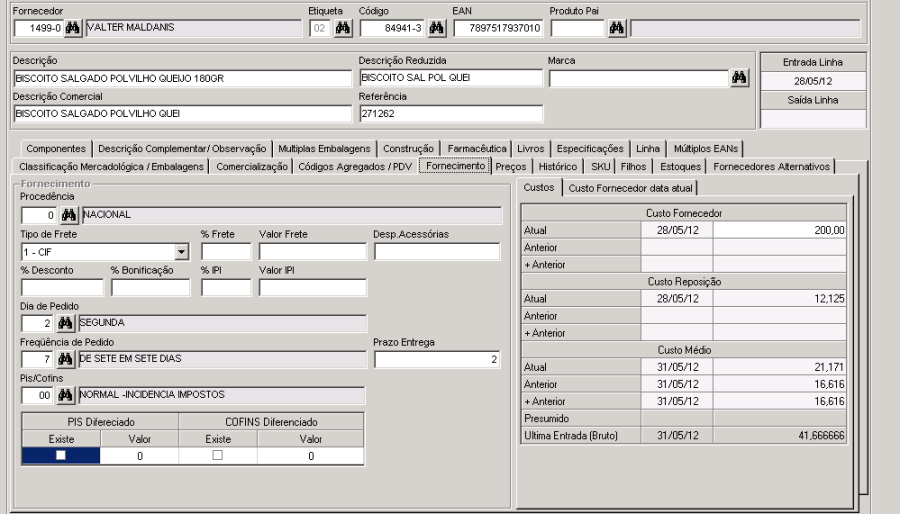The image size is (900, 514).
Task: Click the Procedência code field
Action: pos(39,215)
